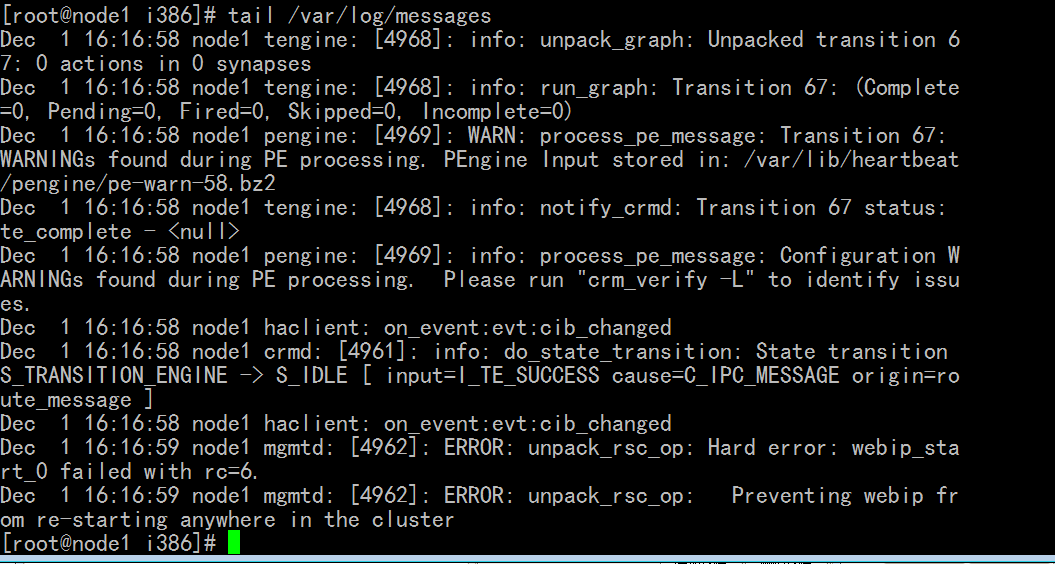
Task: Click the '/pengine/pe-warn-58.bz2' file path
Action: pyautogui.click(x=138, y=184)
